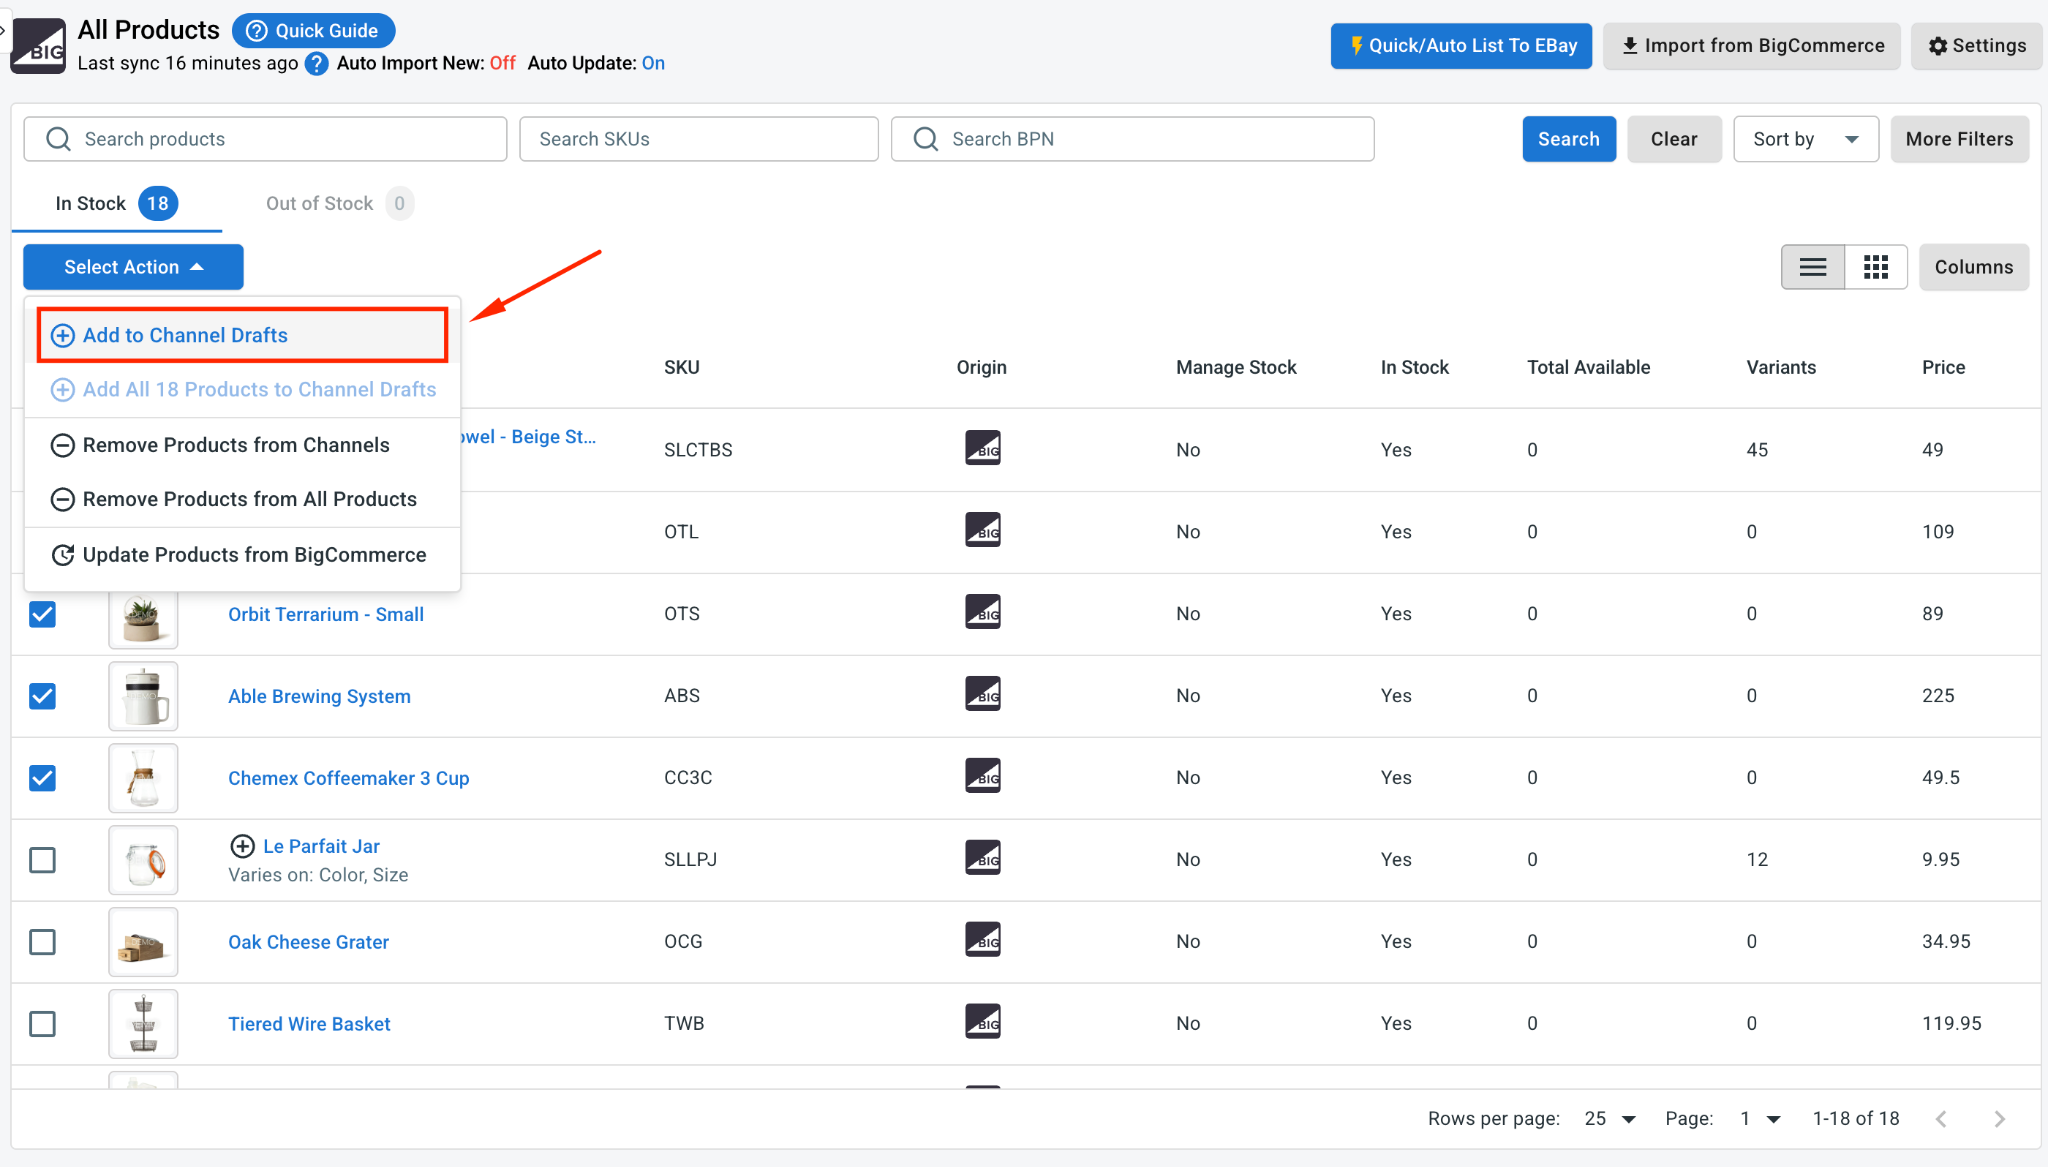The width and height of the screenshot is (2048, 1167).
Task: Check the Oak Cheese Grater checkbox
Action: [42, 942]
